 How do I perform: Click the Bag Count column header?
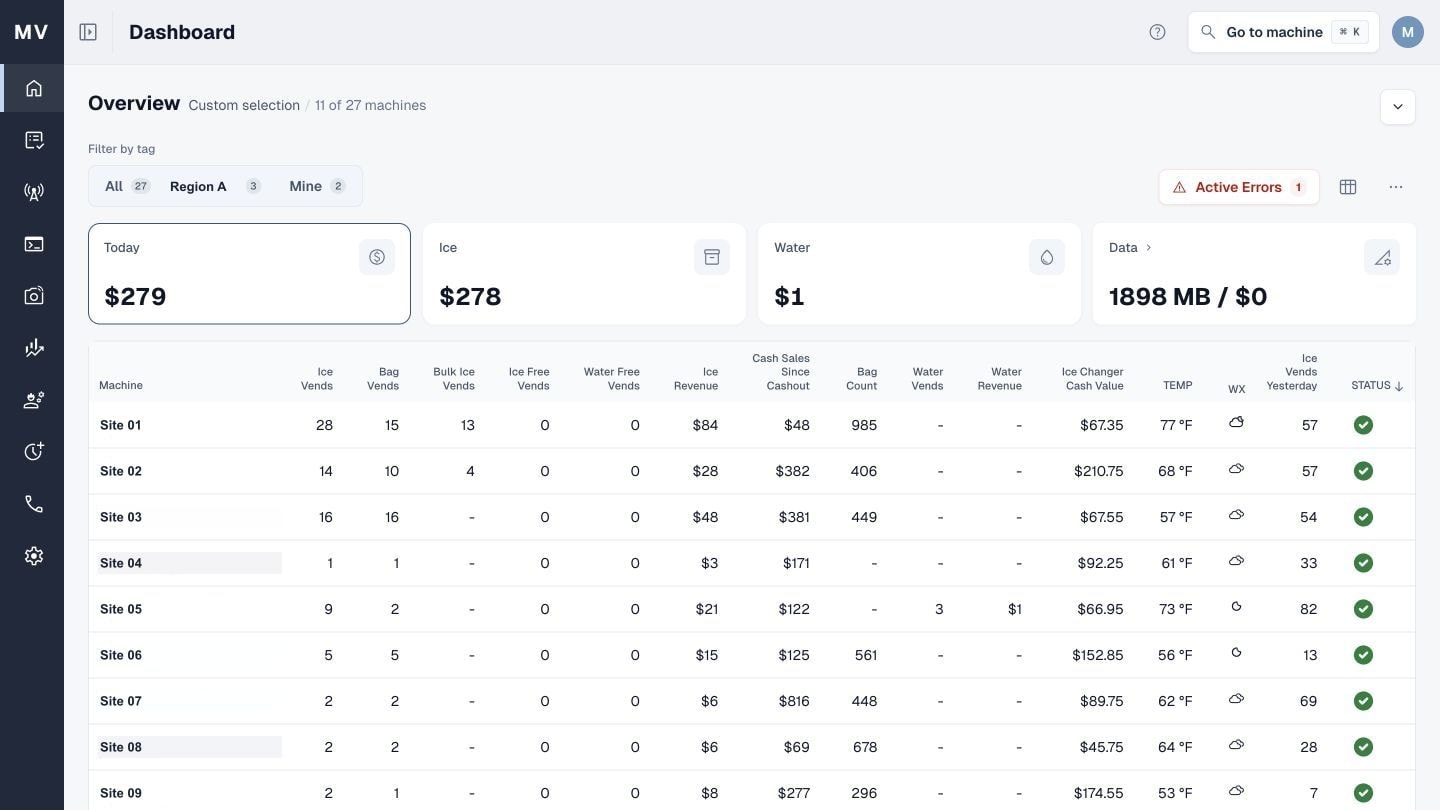pos(861,378)
